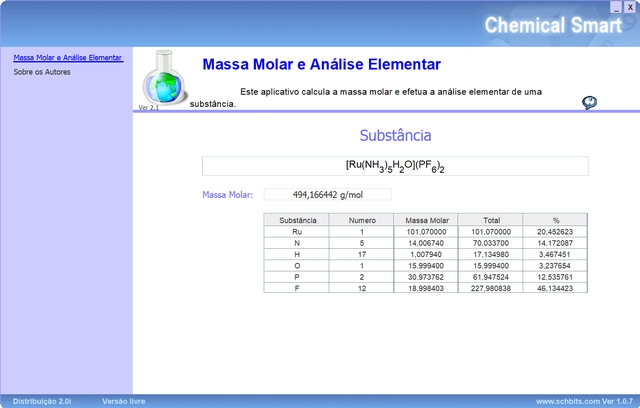Select the N element cell

click(297, 243)
